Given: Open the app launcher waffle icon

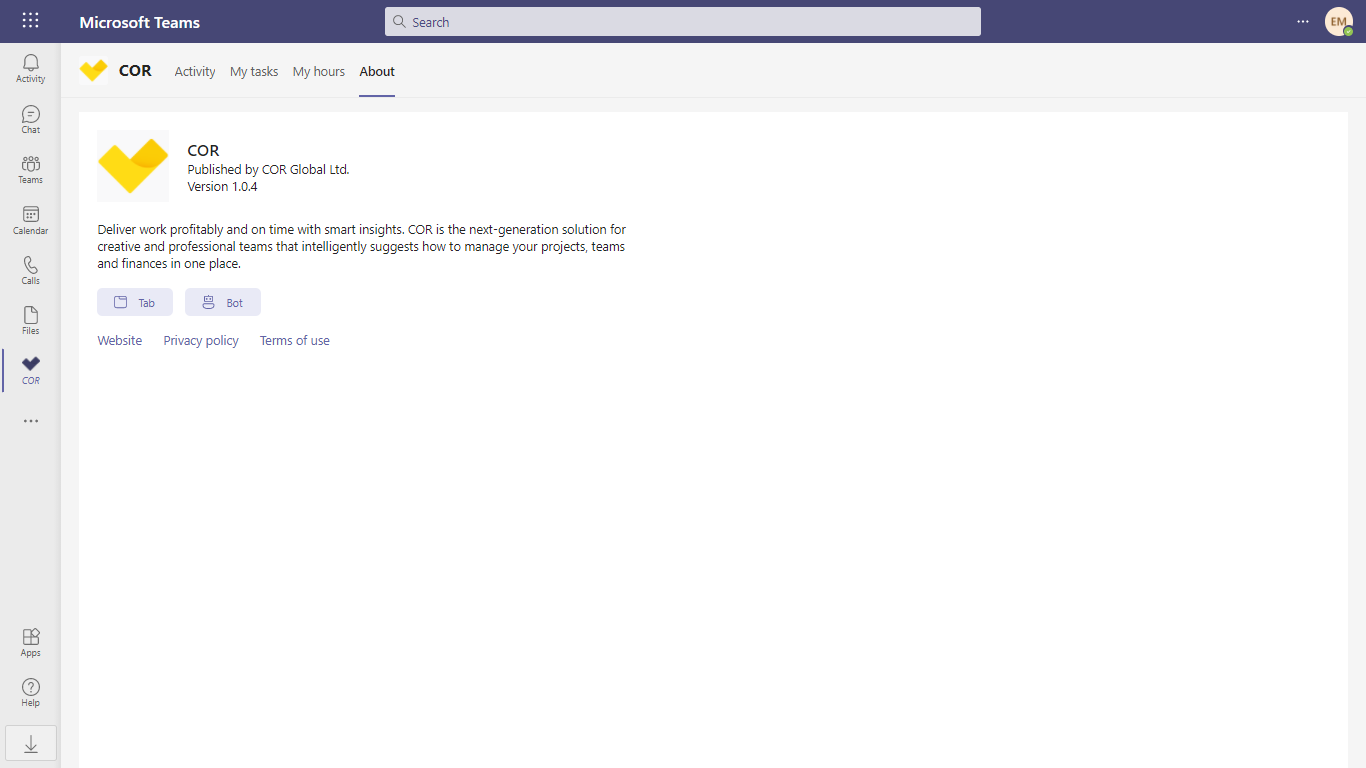Looking at the screenshot, I should [31, 21].
